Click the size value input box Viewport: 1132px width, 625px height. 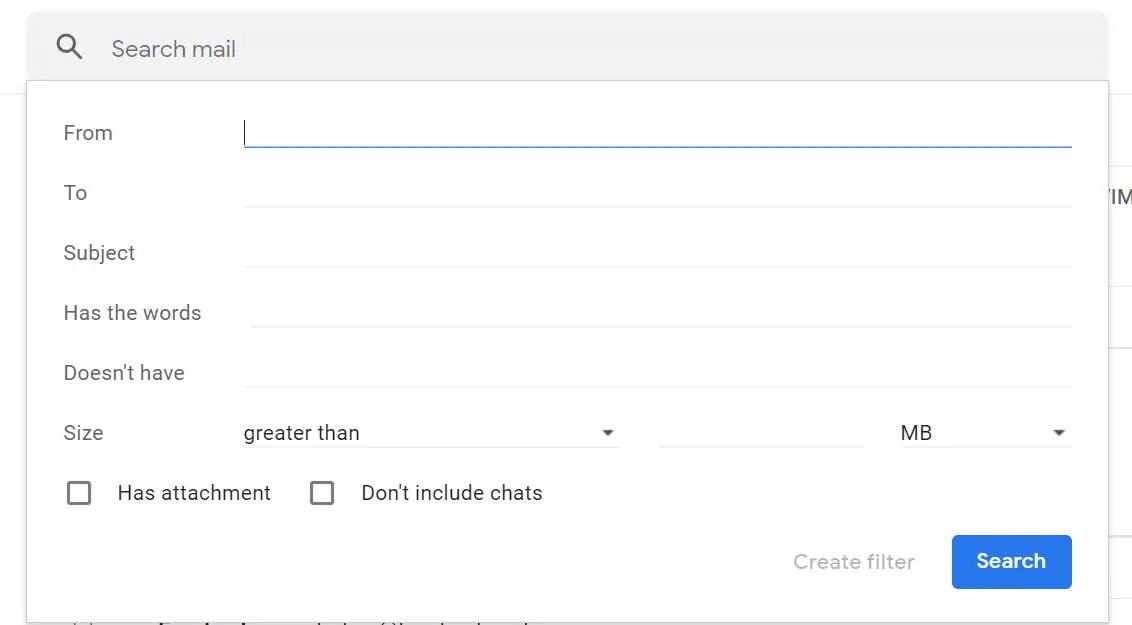[762, 432]
